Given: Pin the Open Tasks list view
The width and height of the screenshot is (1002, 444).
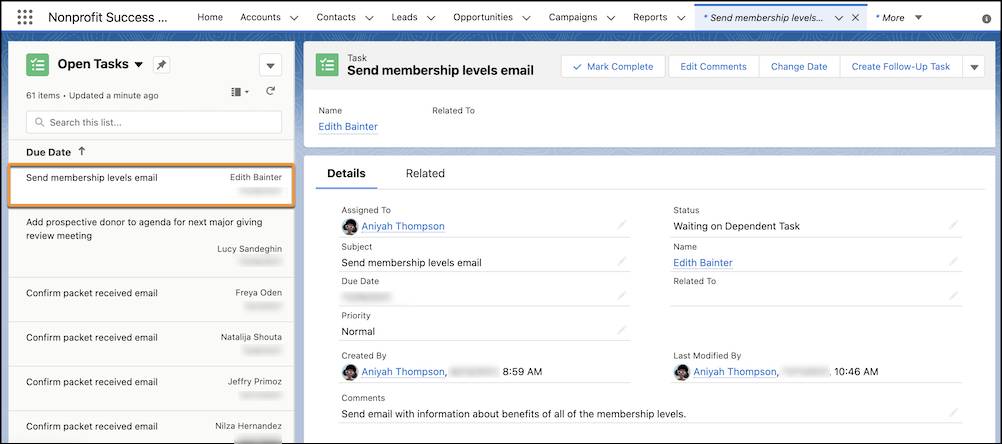Looking at the screenshot, I should (162, 65).
